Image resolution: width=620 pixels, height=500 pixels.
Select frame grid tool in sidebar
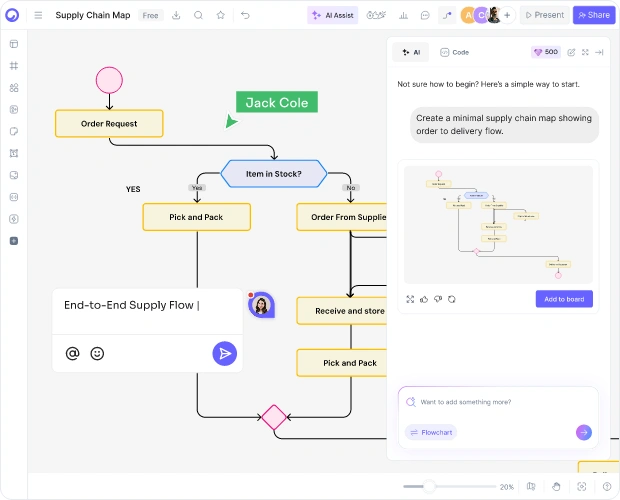pyautogui.click(x=14, y=66)
